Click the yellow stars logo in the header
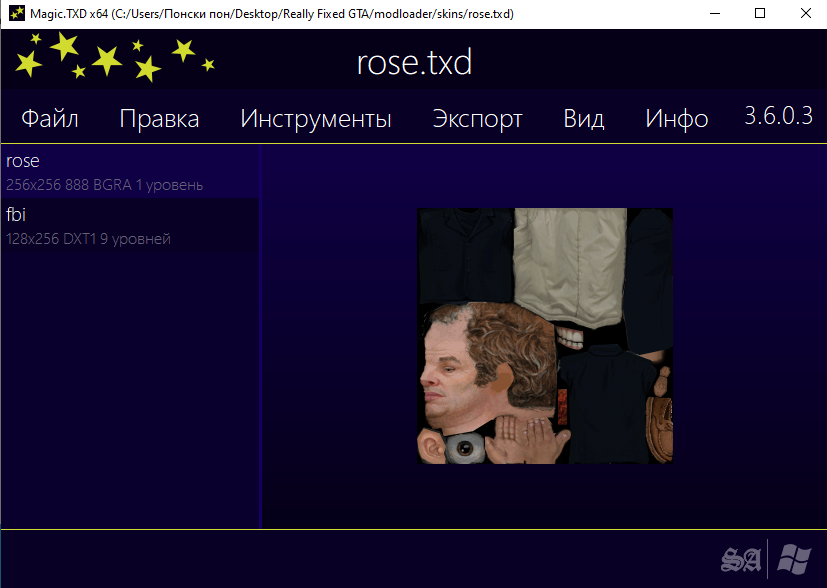This screenshot has width=827, height=588. click(x=113, y=57)
